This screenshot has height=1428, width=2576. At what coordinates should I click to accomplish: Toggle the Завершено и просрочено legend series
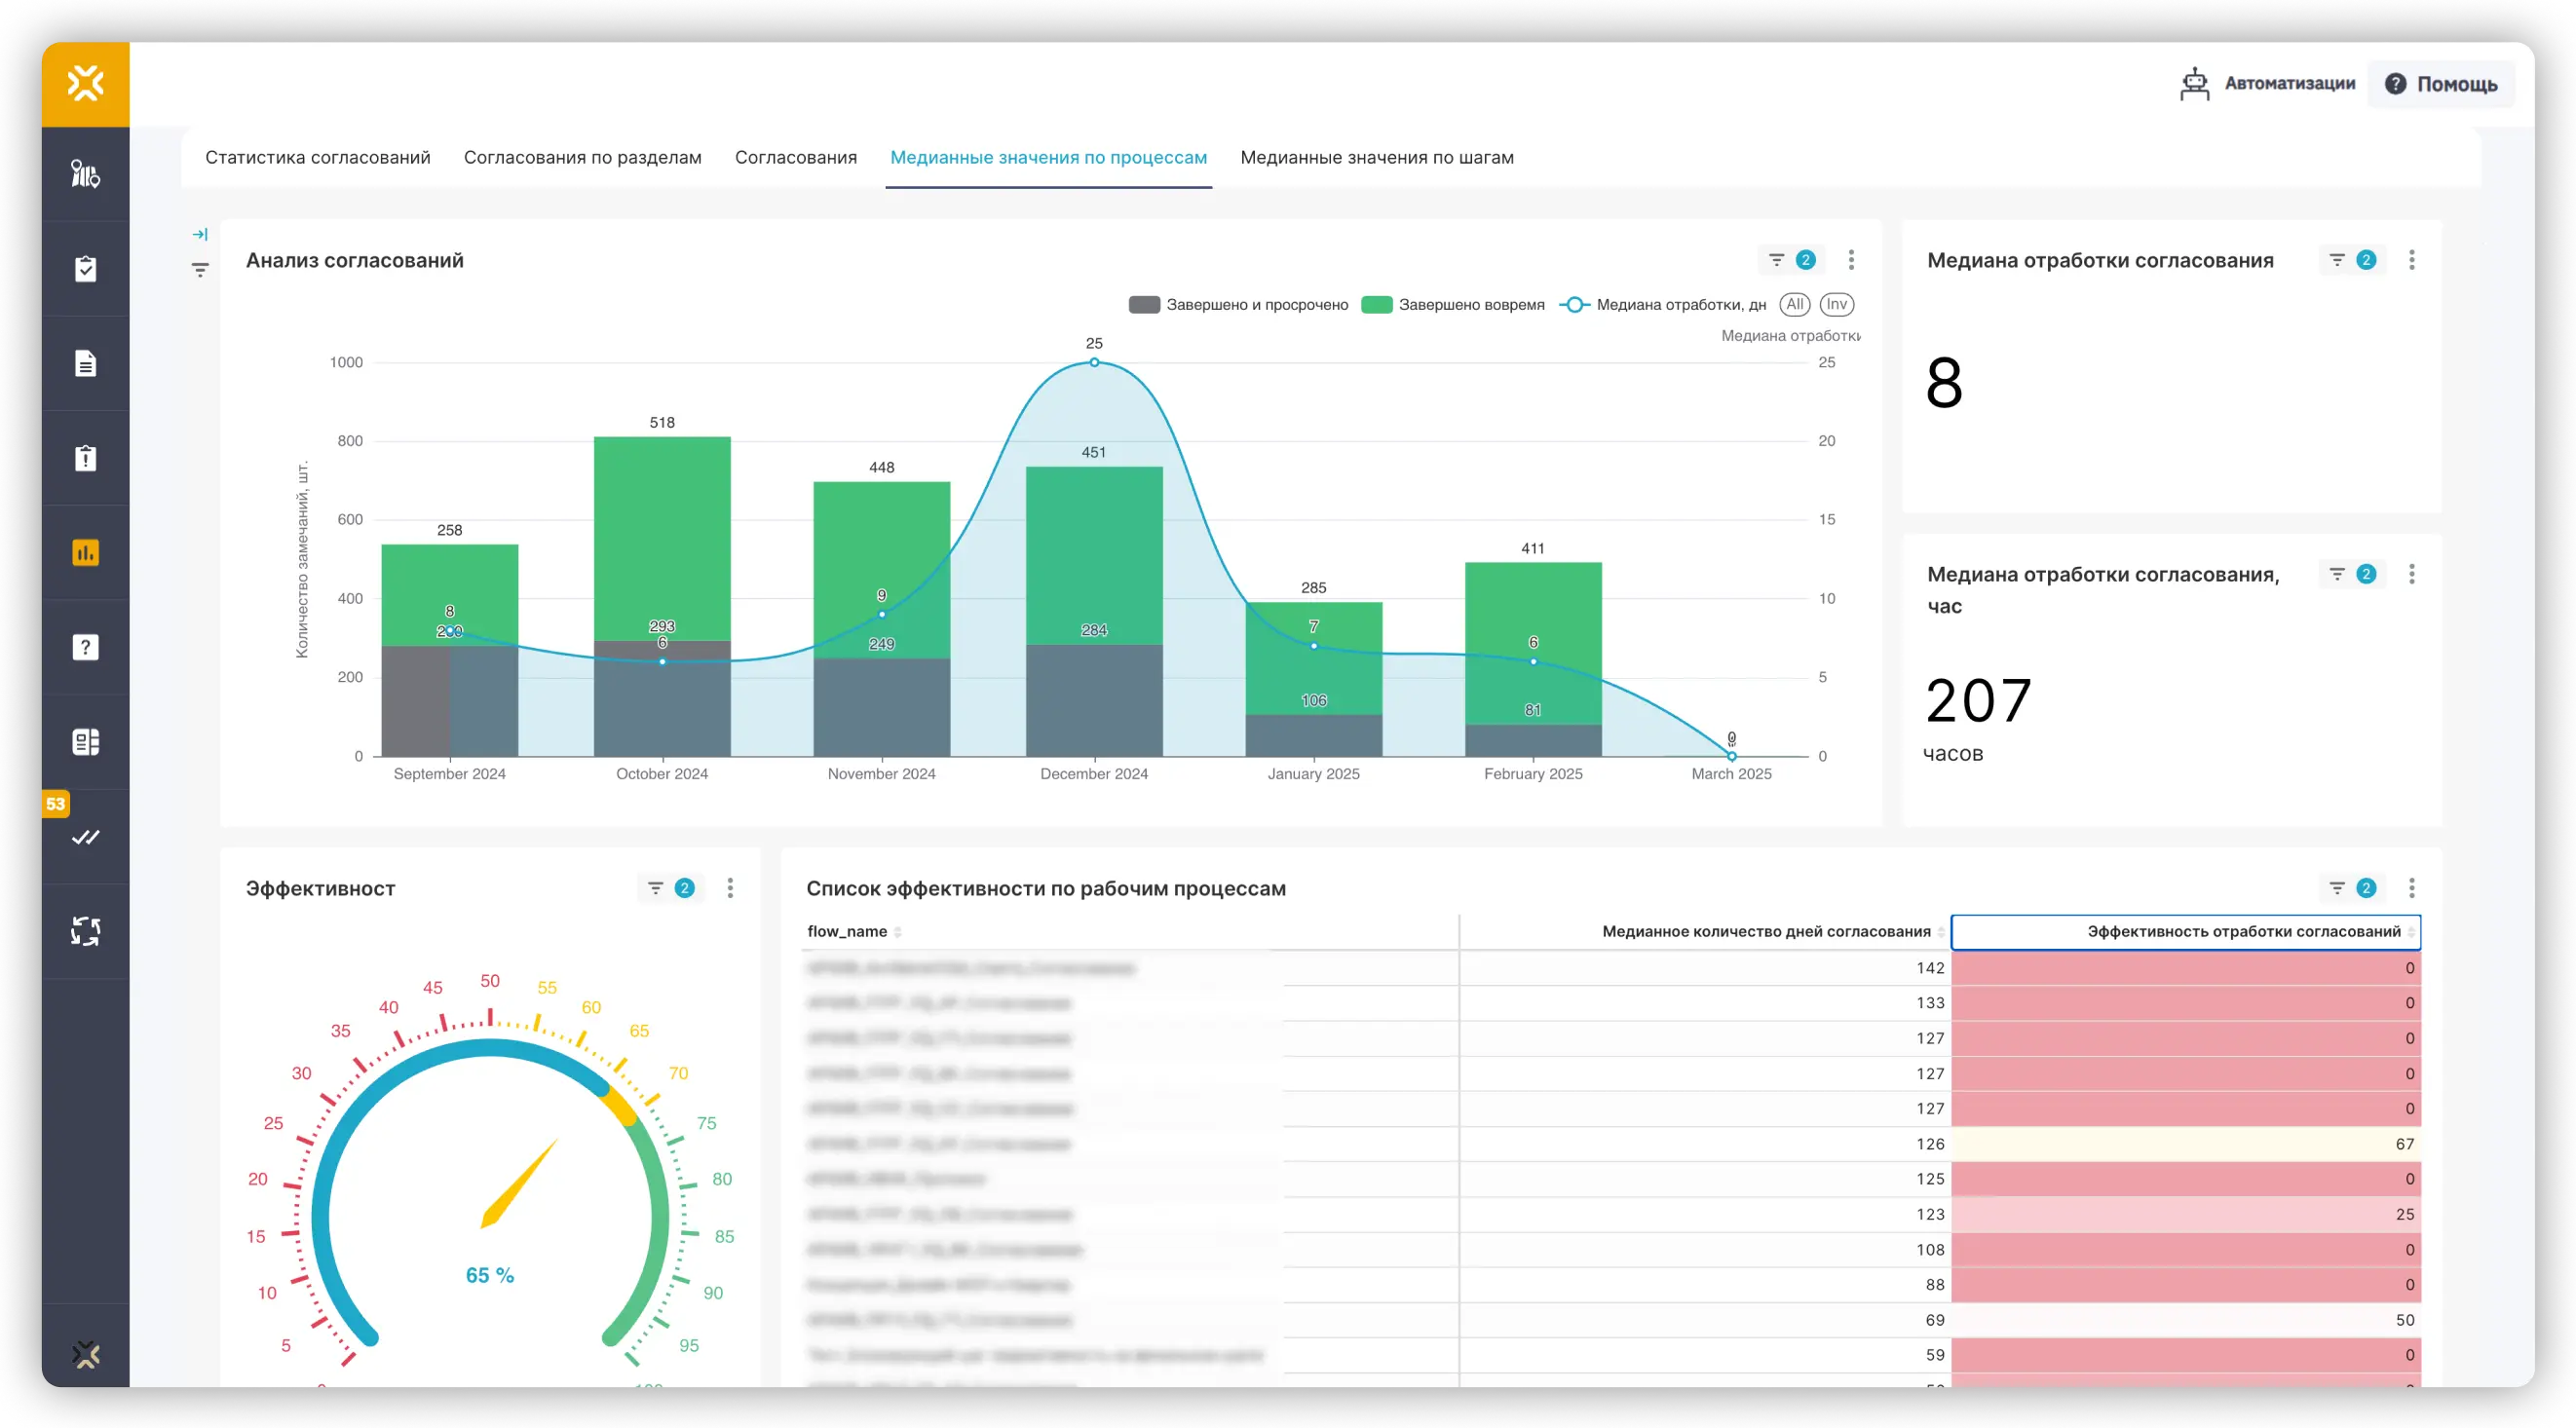[x=1256, y=305]
